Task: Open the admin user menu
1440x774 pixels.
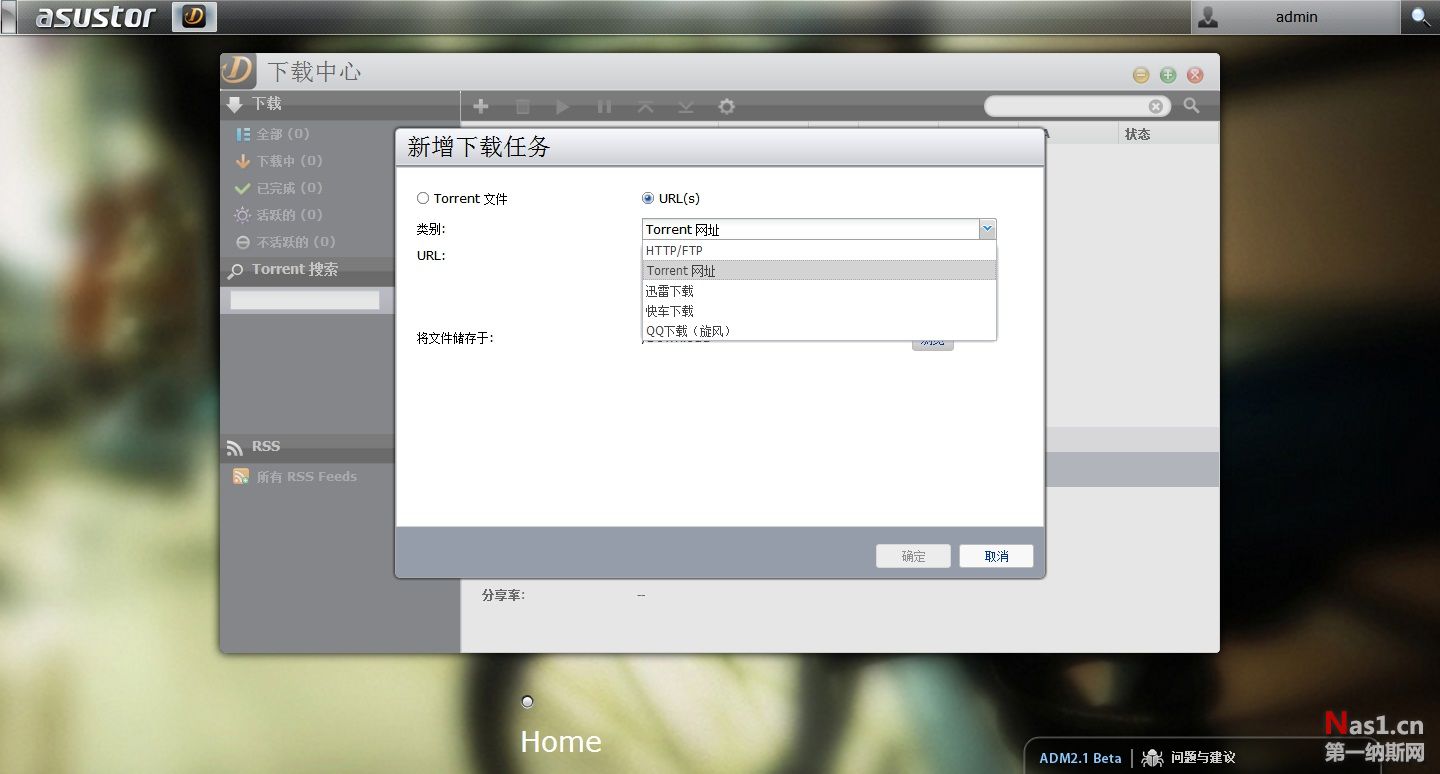Action: click(x=1295, y=17)
